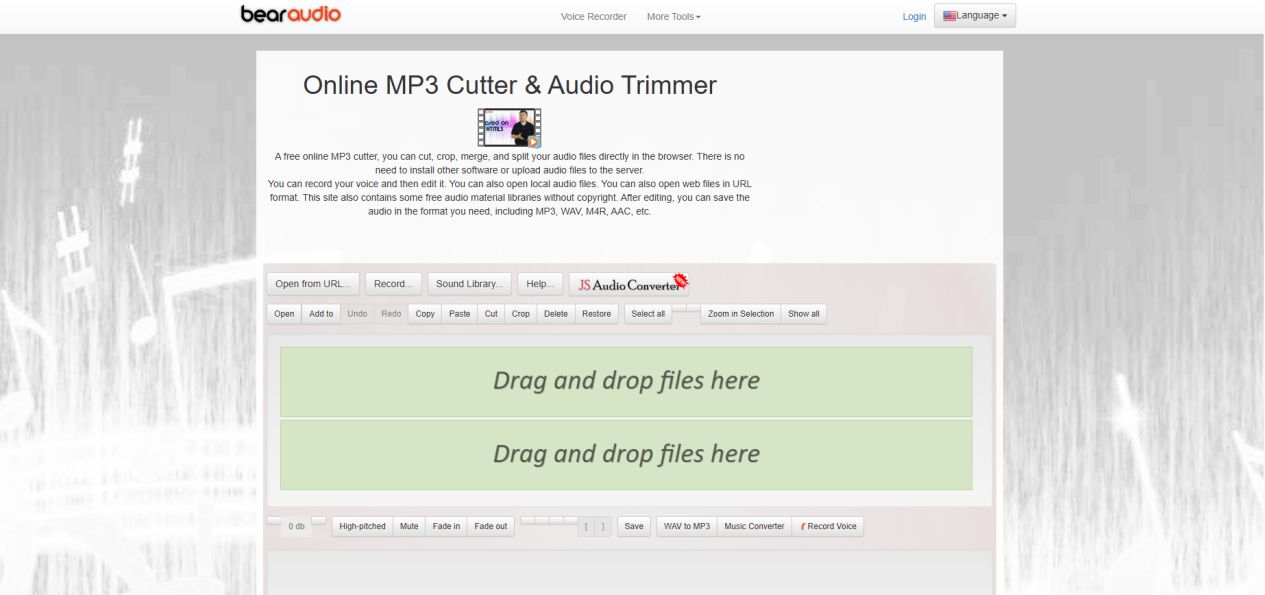Open the Language dropdown
The image size is (1265, 595).
click(x=975, y=15)
